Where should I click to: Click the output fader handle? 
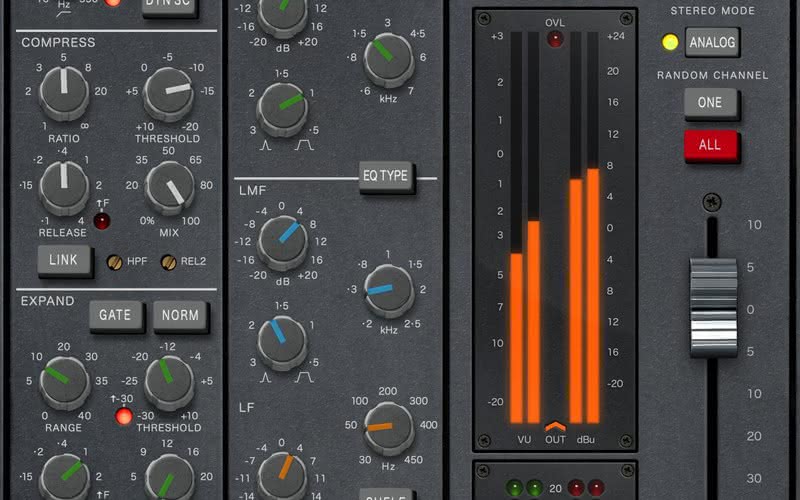[x=713, y=307]
